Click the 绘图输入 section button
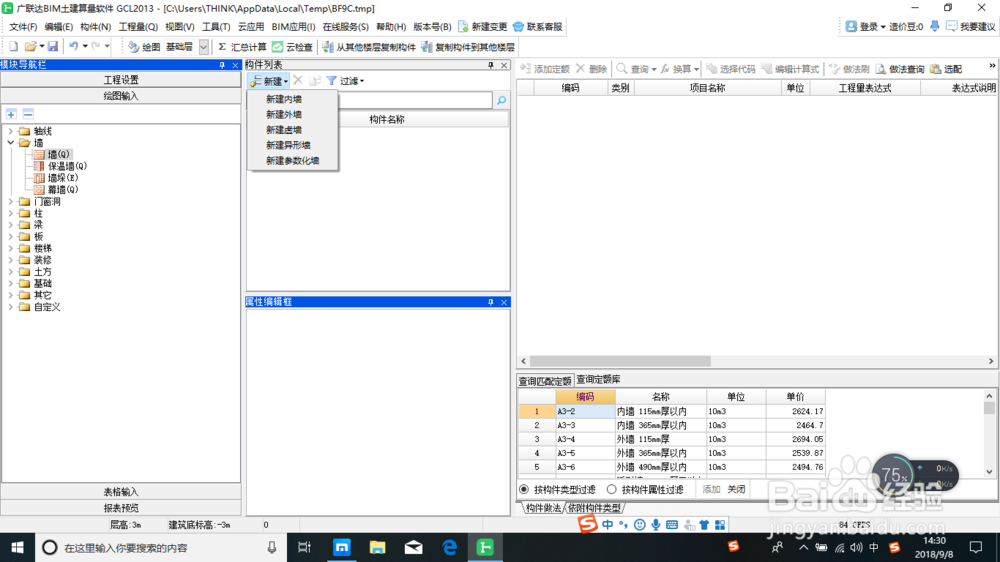 tap(121, 96)
